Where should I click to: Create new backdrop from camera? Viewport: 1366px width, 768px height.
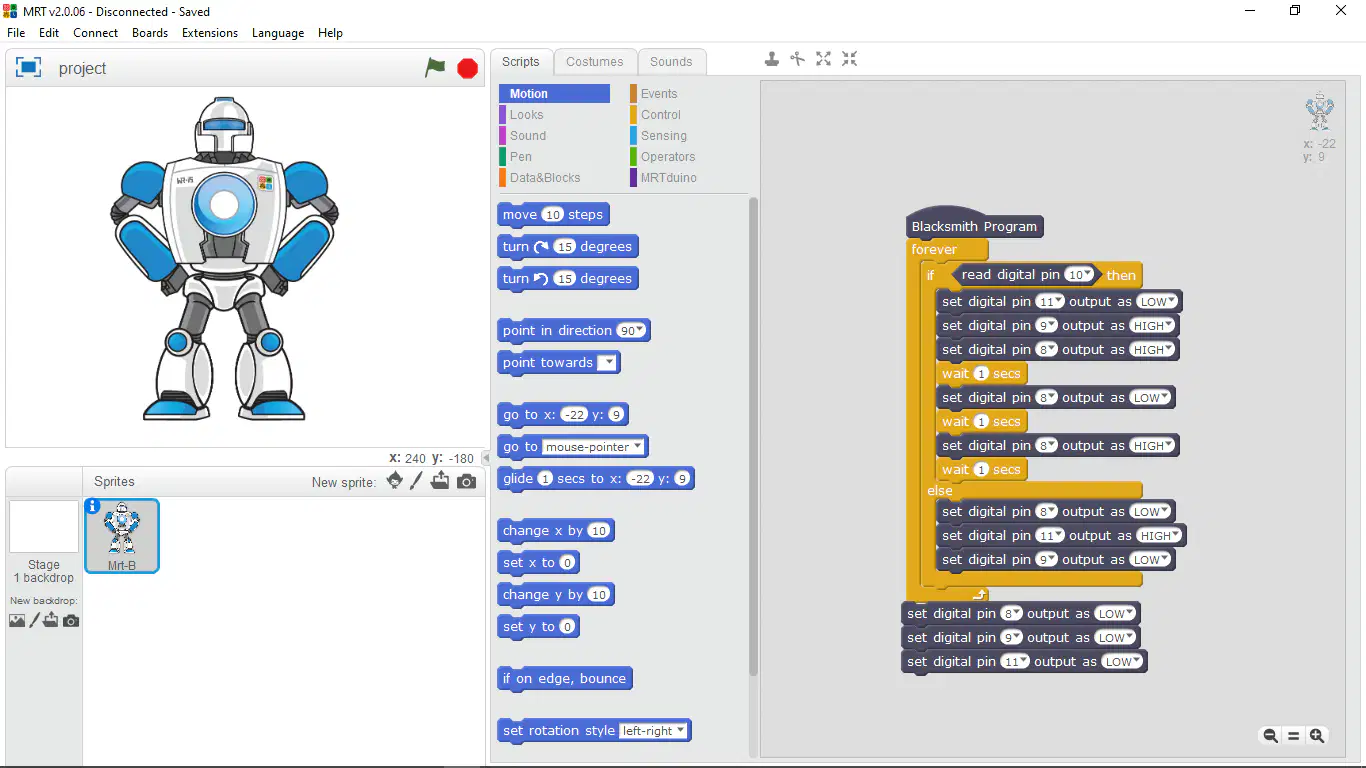tap(71, 621)
